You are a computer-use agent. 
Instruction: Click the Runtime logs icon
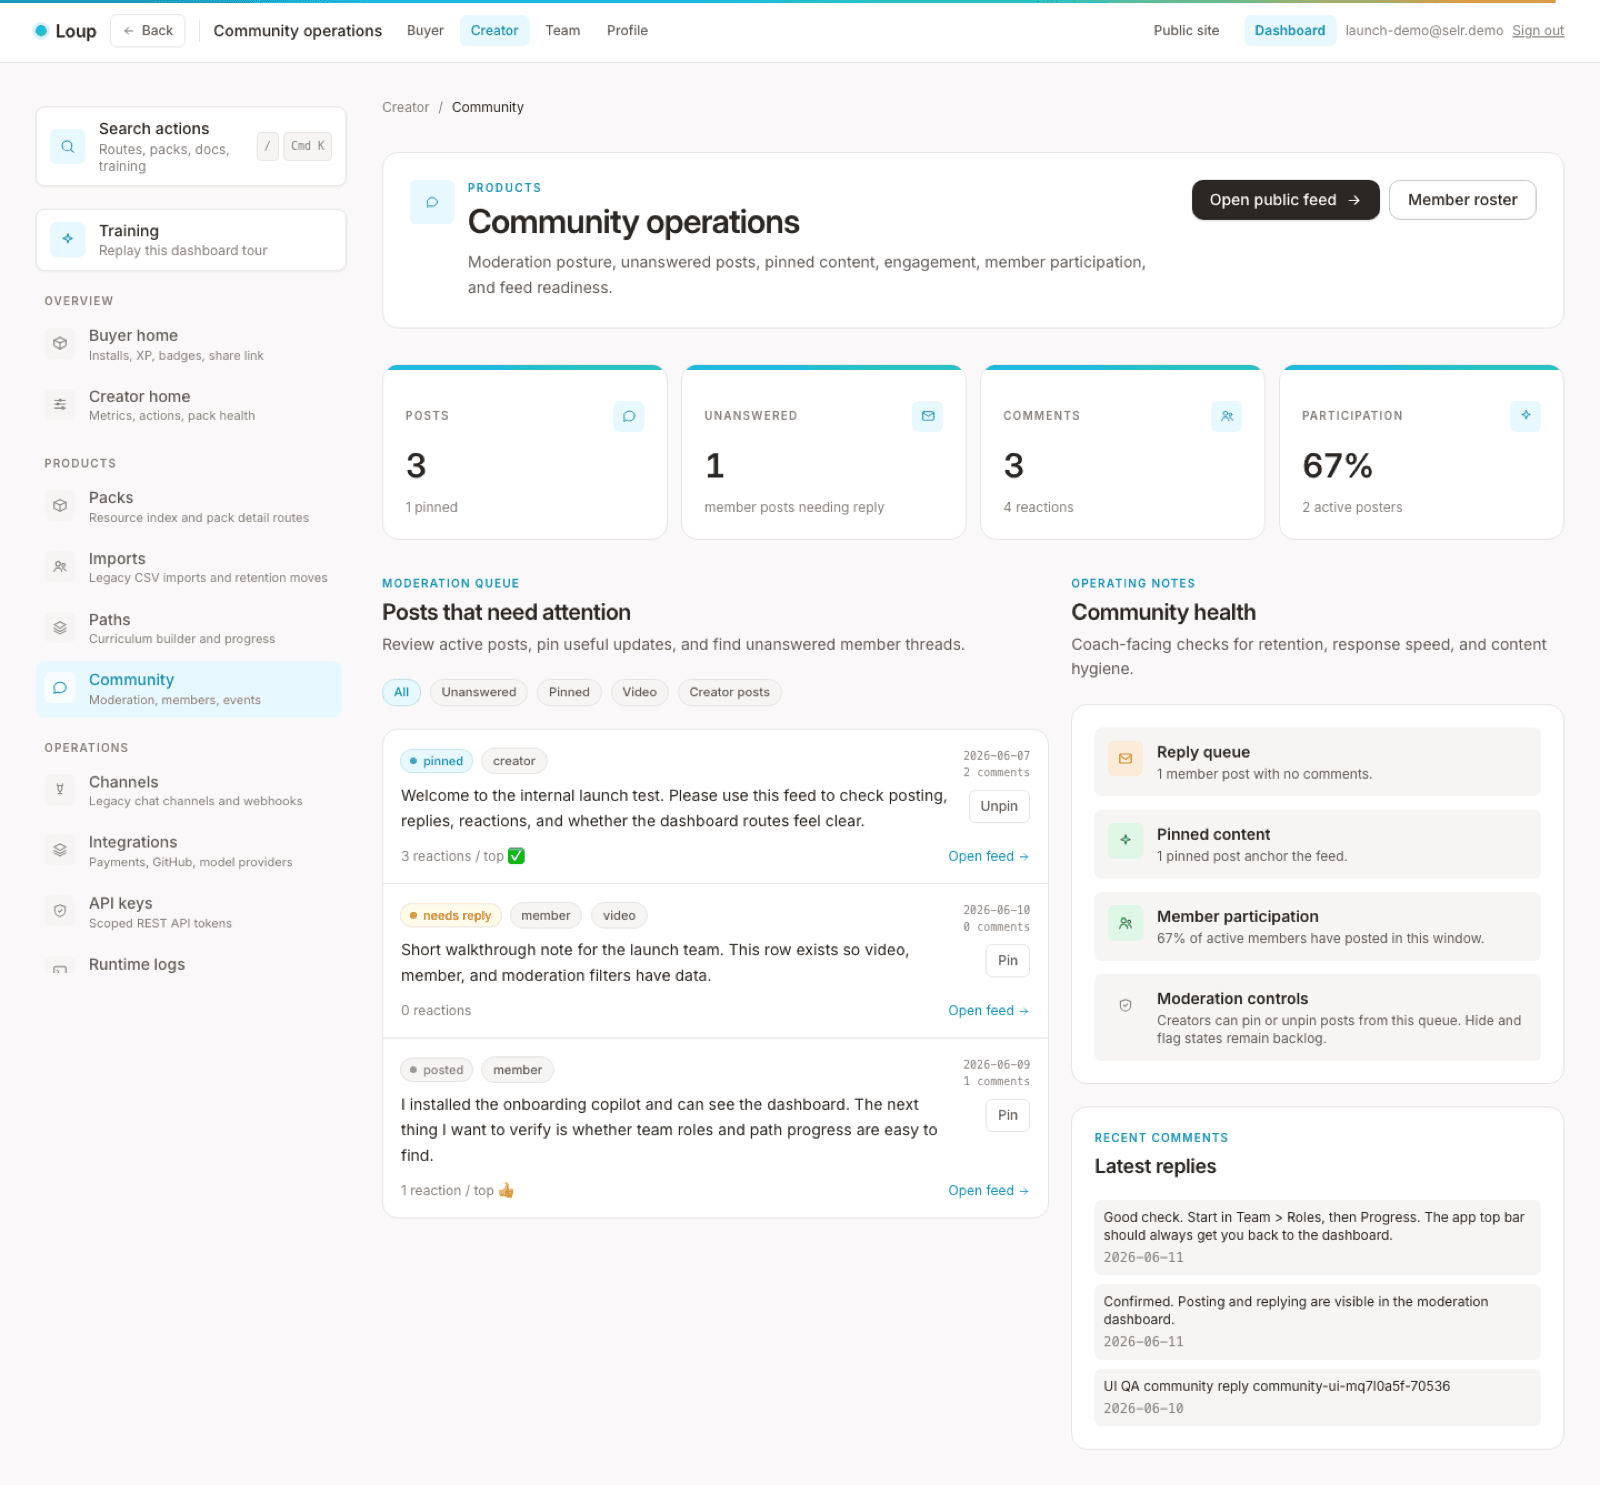click(60, 968)
